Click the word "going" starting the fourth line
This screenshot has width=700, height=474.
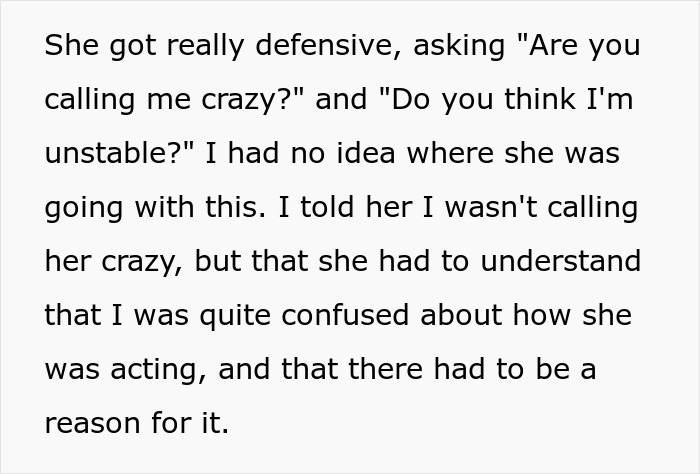click(79, 208)
